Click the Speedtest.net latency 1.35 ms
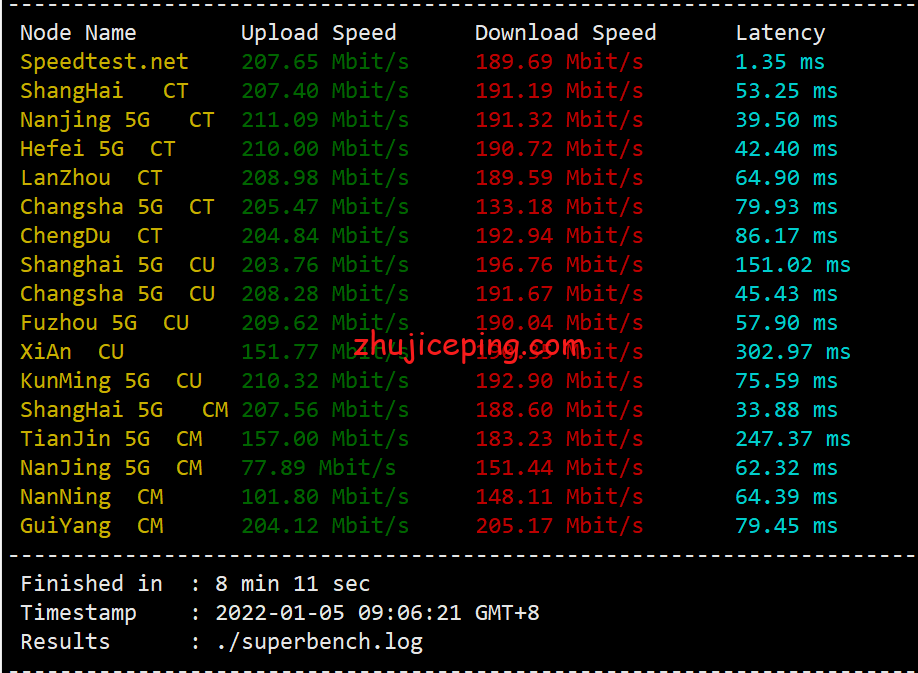Viewport: 918px width, 673px height. pyautogui.click(x=780, y=62)
